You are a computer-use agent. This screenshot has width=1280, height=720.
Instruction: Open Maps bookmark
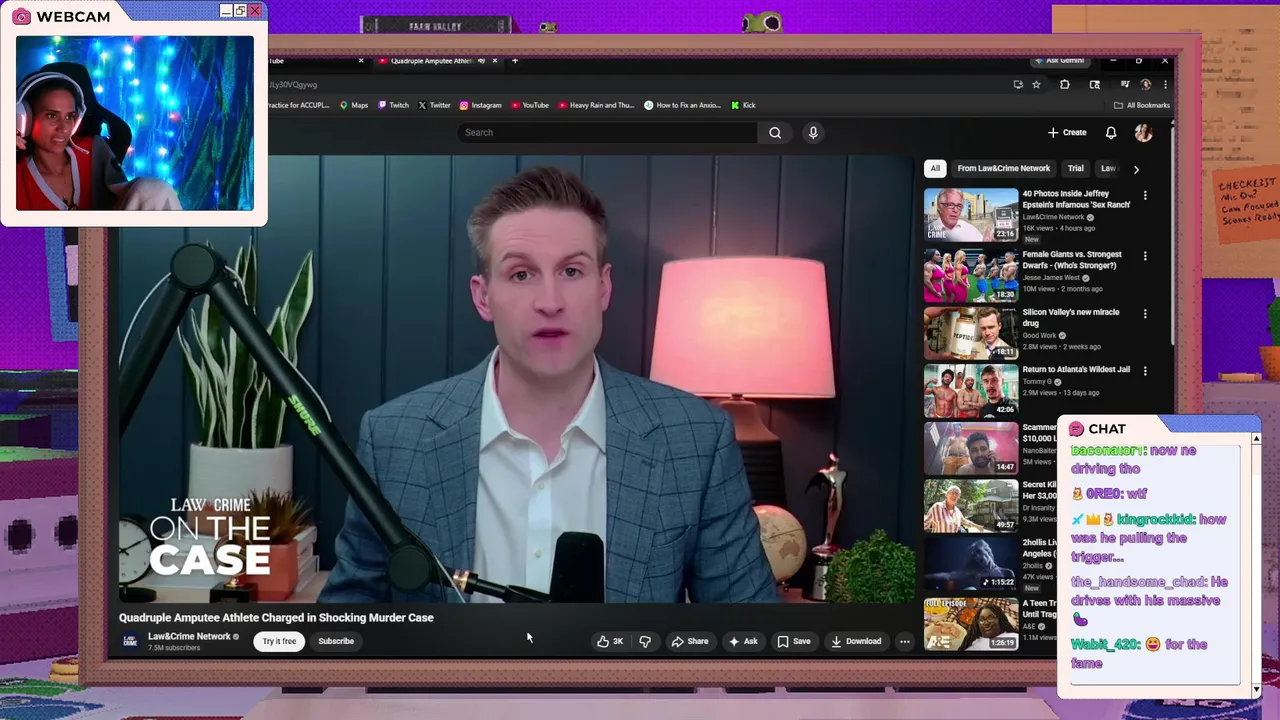click(x=354, y=105)
